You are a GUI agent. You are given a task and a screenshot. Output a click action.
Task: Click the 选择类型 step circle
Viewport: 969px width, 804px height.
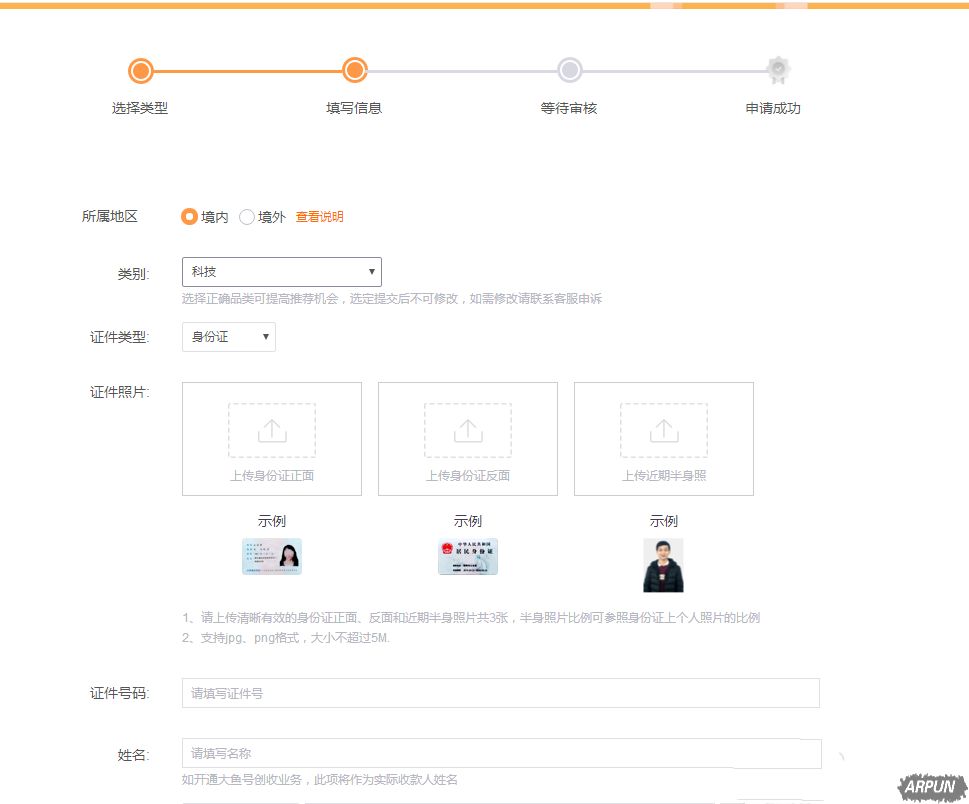pyautogui.click(x=141, y=70)
